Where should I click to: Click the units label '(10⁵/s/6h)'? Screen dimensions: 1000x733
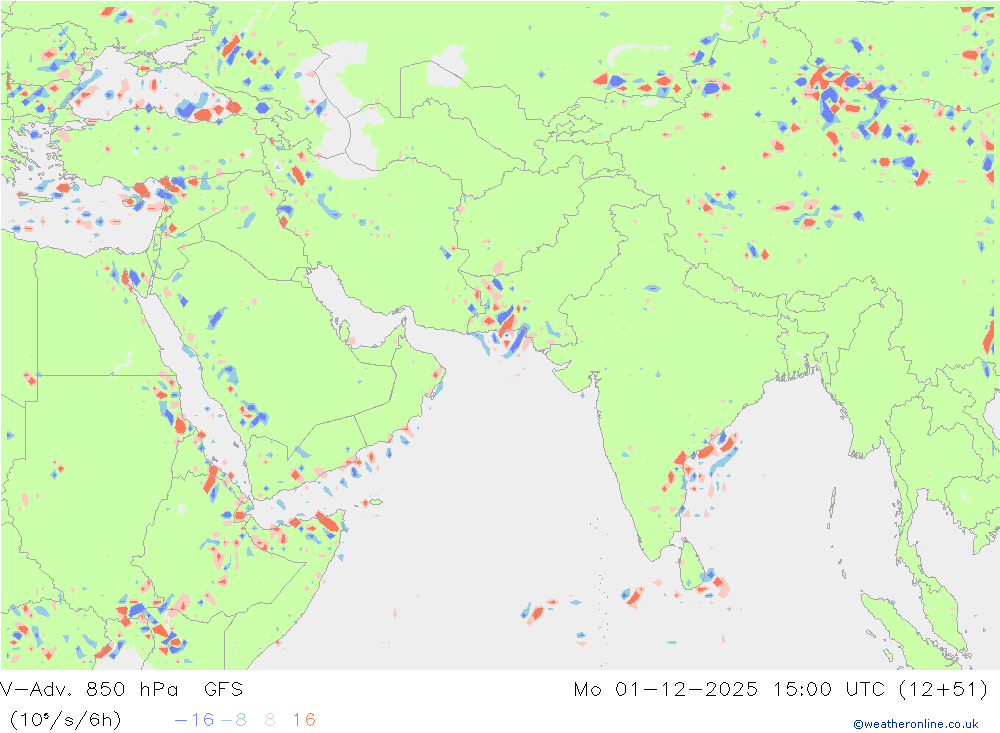click(x=66, y=720)
